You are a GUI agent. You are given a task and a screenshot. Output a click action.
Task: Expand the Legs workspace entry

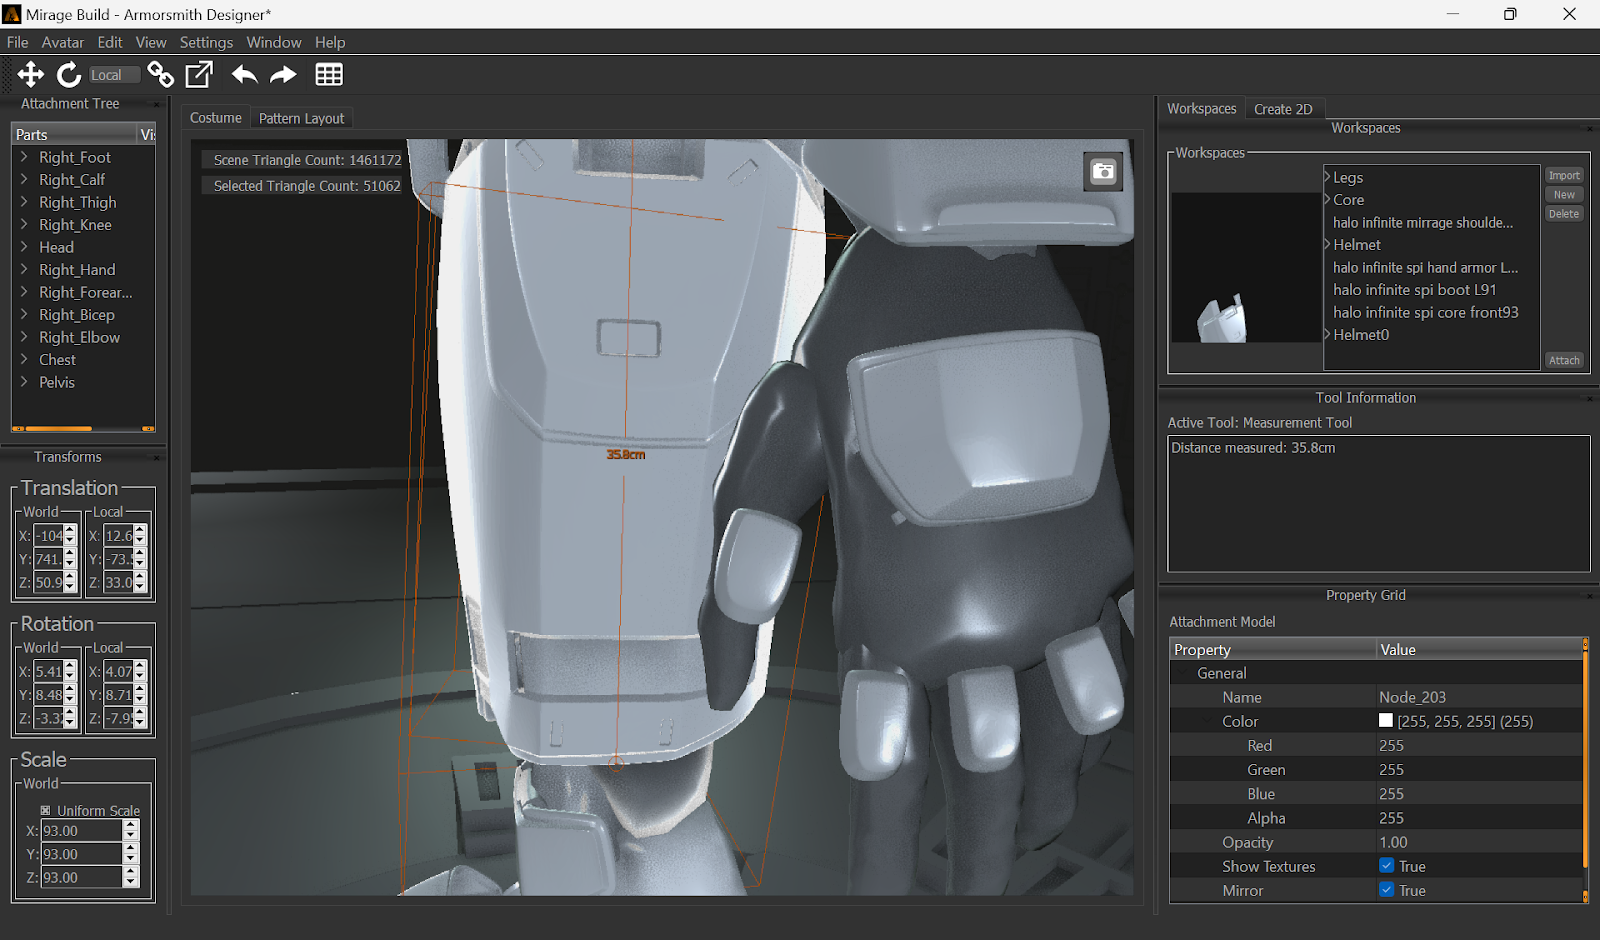pyautogui.click(x=1328, y=177)
